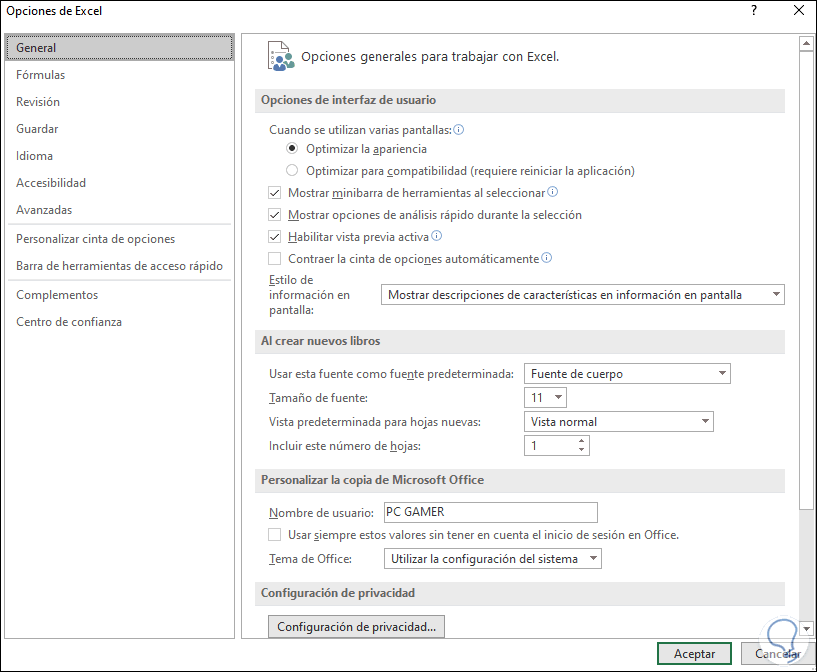The height and width of the screenshot is (672, 817).
Task: Click info icon beside 'Contraer la cinta de opciones'
Action: pos(546,258)
